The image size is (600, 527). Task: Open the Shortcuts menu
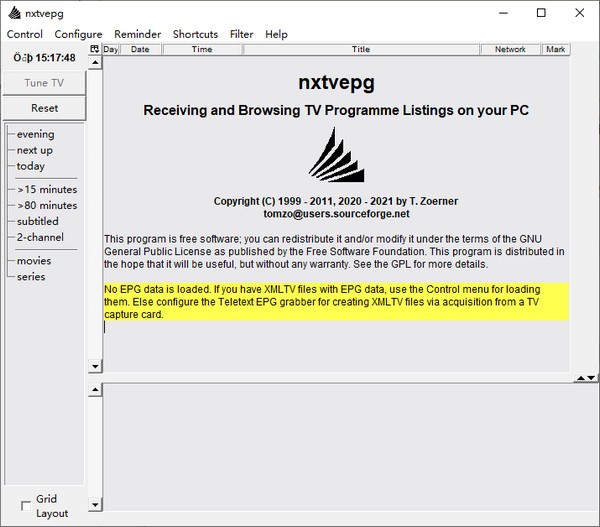tap(195, 34)
